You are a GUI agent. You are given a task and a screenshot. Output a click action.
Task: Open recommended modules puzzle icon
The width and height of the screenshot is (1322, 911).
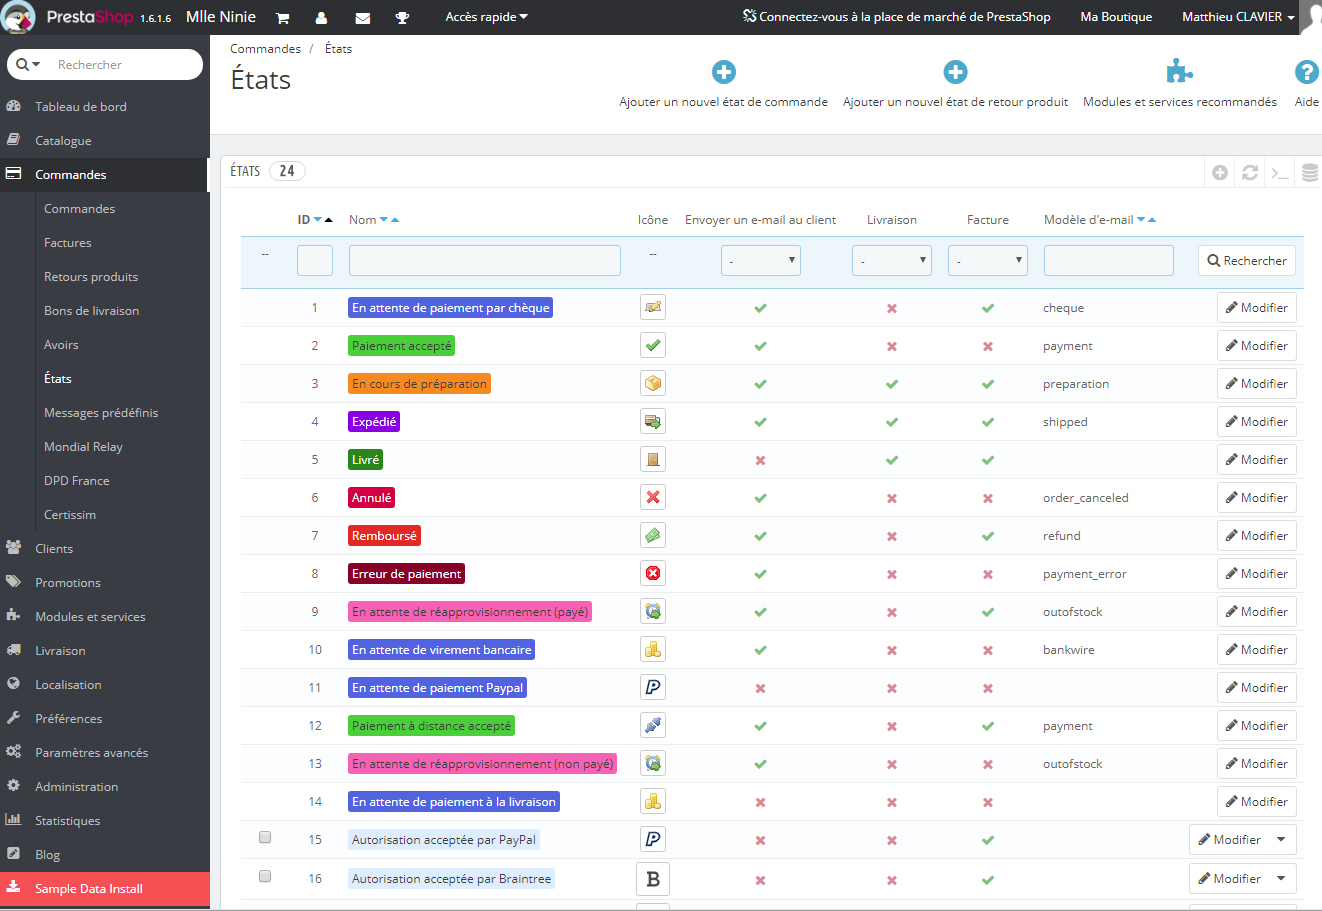click(x=1179, y=72)
